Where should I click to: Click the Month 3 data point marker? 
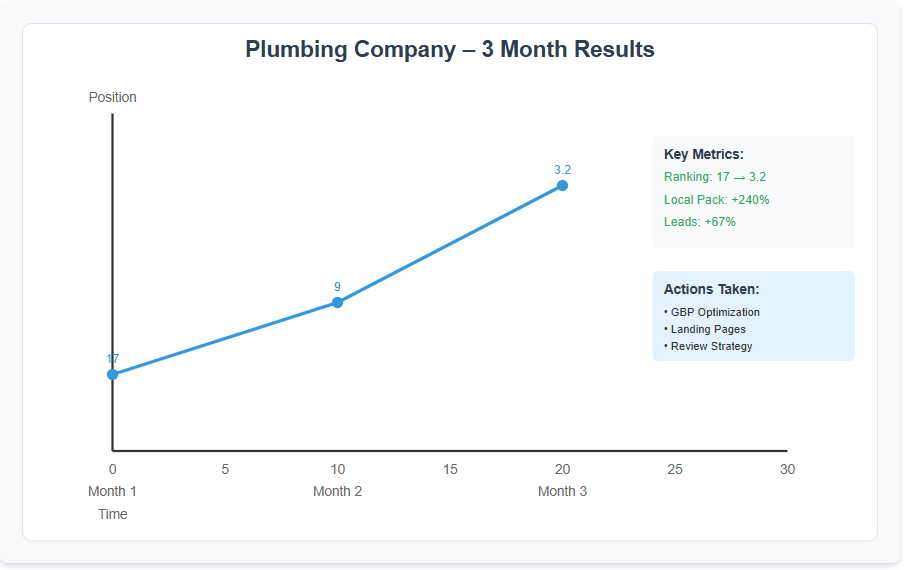tap(562, 185)
